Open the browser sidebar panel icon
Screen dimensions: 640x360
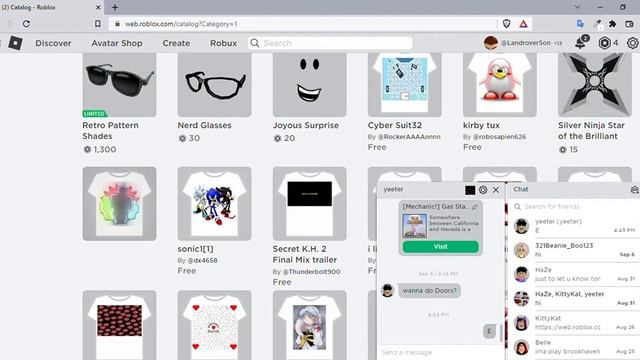pos(630,24)
